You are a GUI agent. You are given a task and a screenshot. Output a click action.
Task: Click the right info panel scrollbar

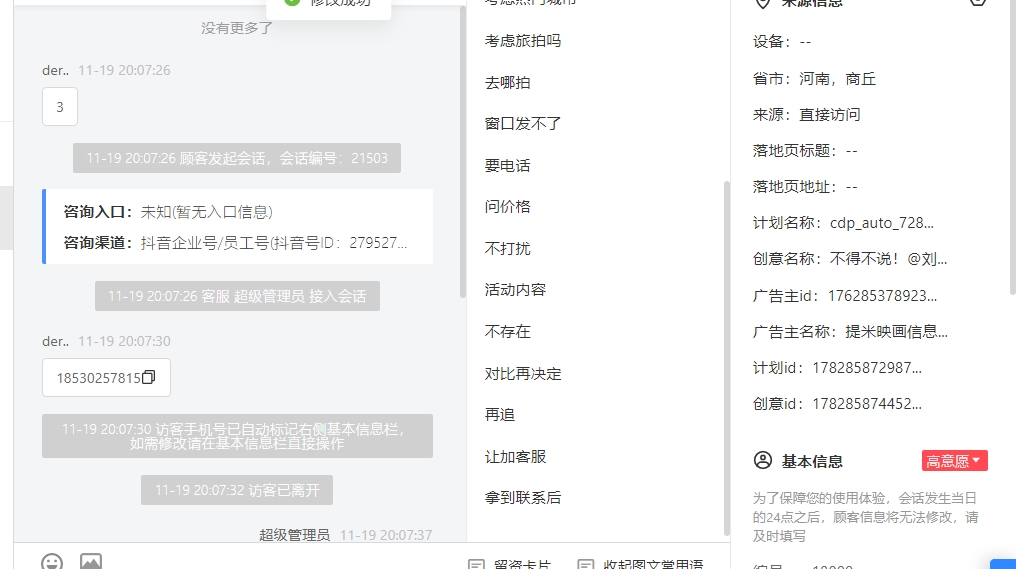[x=1012, y=146]
